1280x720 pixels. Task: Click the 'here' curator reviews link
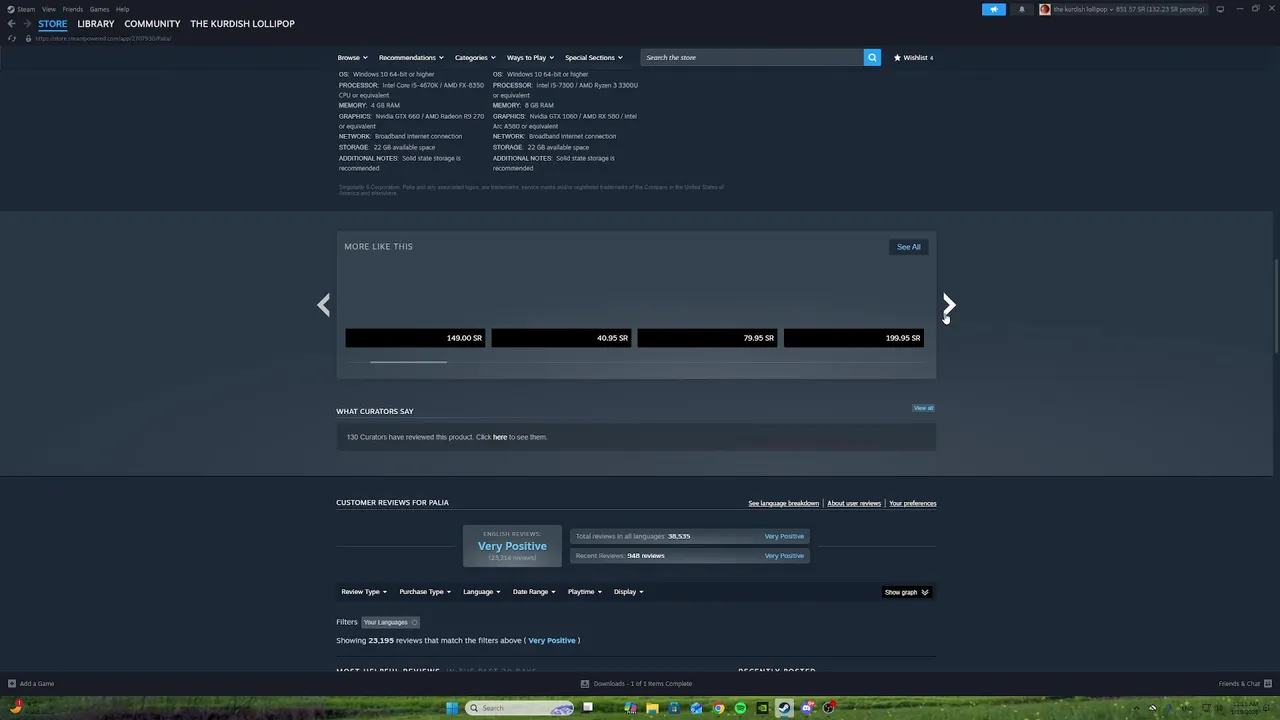point(500,437)
